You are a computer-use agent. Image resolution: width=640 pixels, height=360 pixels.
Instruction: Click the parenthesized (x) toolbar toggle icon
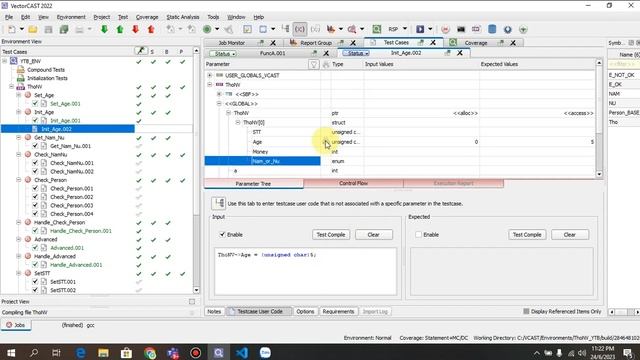[300, 29]
